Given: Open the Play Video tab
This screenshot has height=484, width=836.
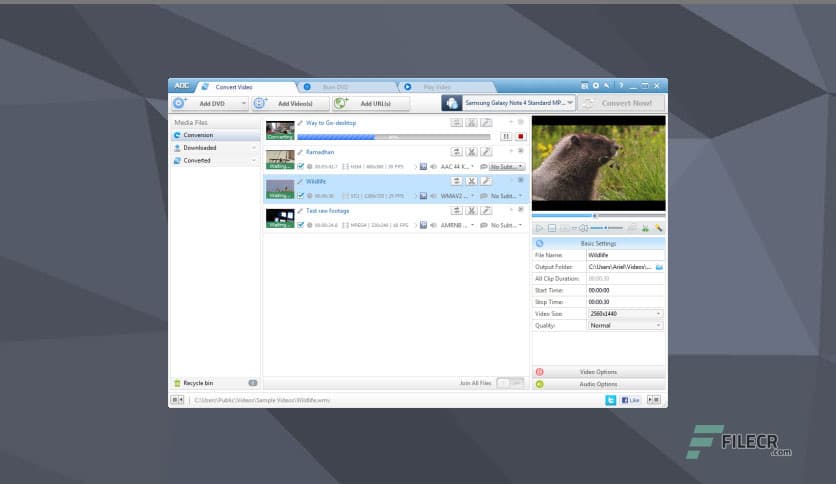Looking at the screenshot, I should [x=447, y=87].
